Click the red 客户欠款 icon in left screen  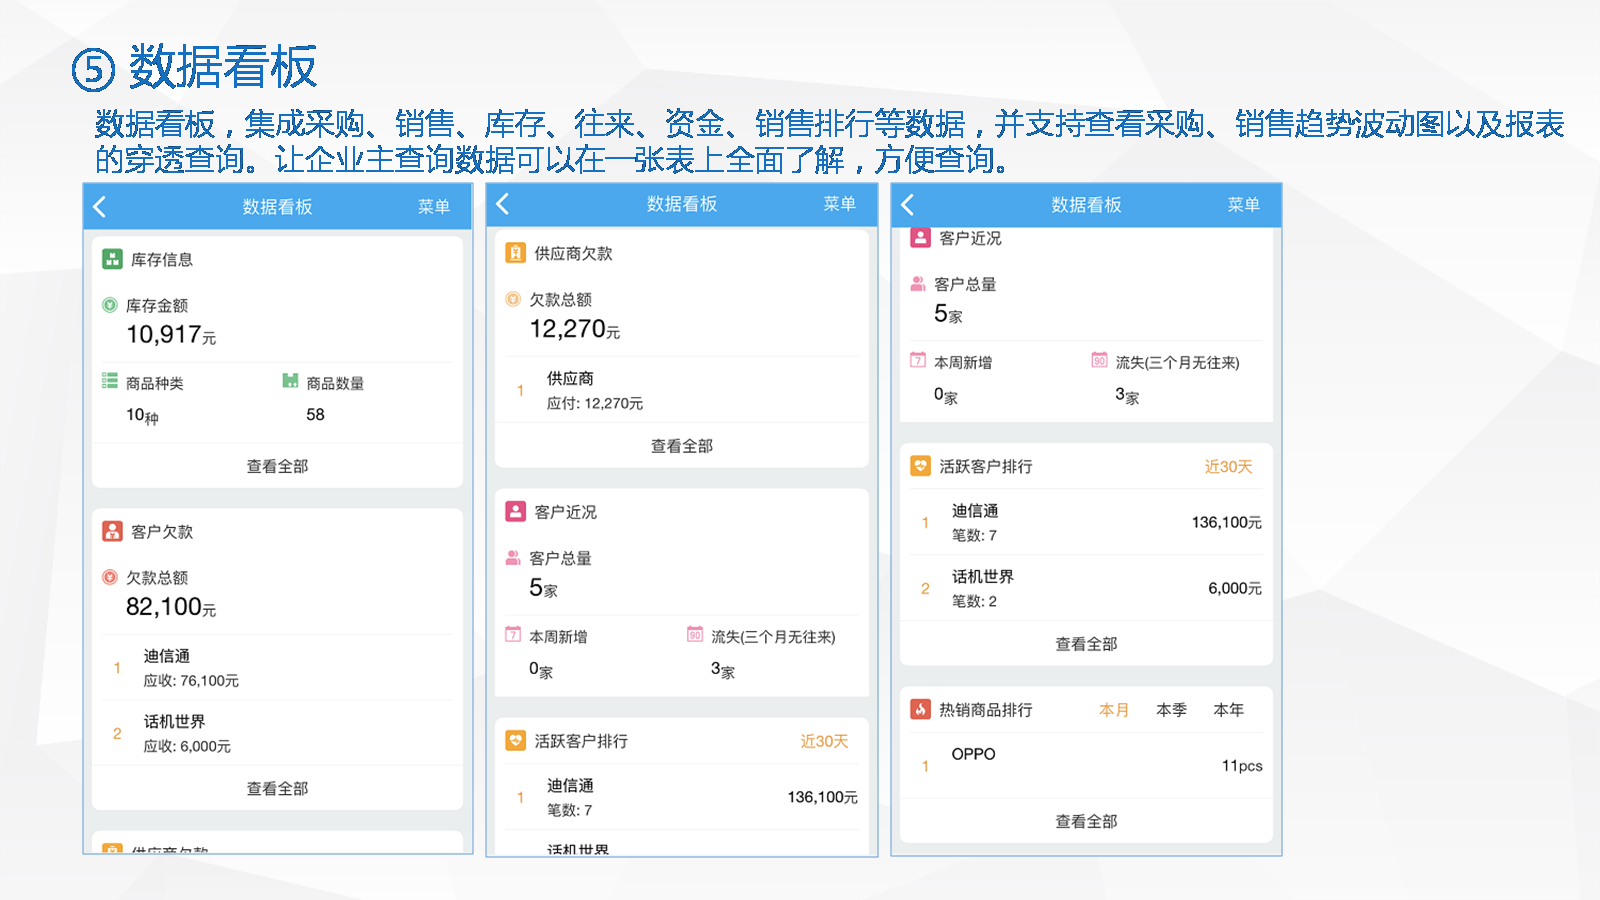coord(112,531)
